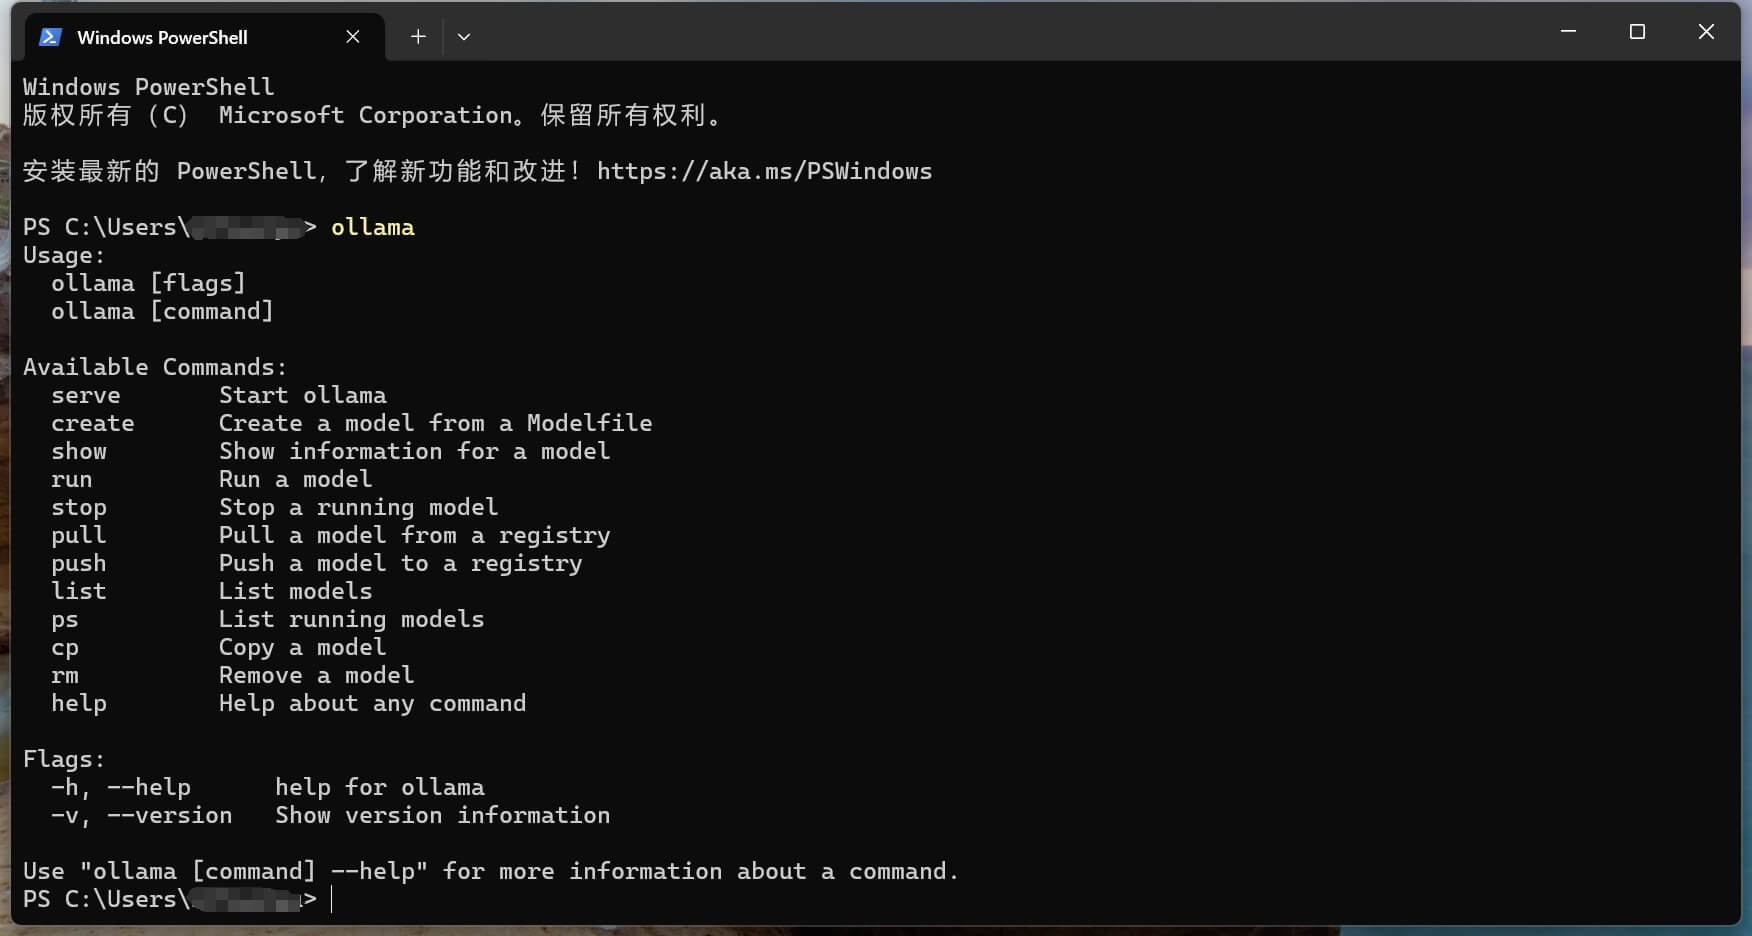Click the 'stop' command name
The height and width of the screenshot is (936, 1752).
click(79, 507)
